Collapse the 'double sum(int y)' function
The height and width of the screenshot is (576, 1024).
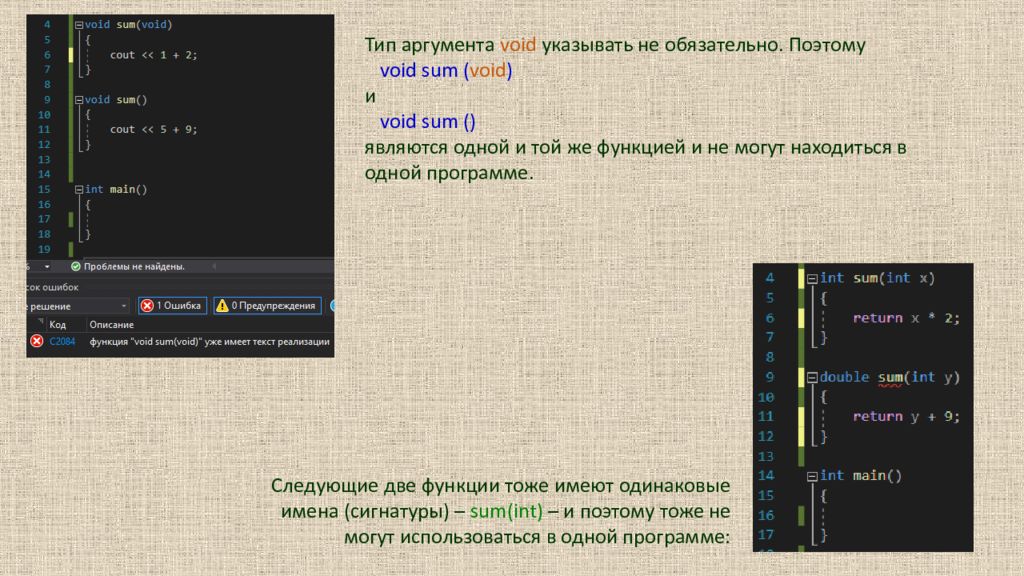pos(812,377)
